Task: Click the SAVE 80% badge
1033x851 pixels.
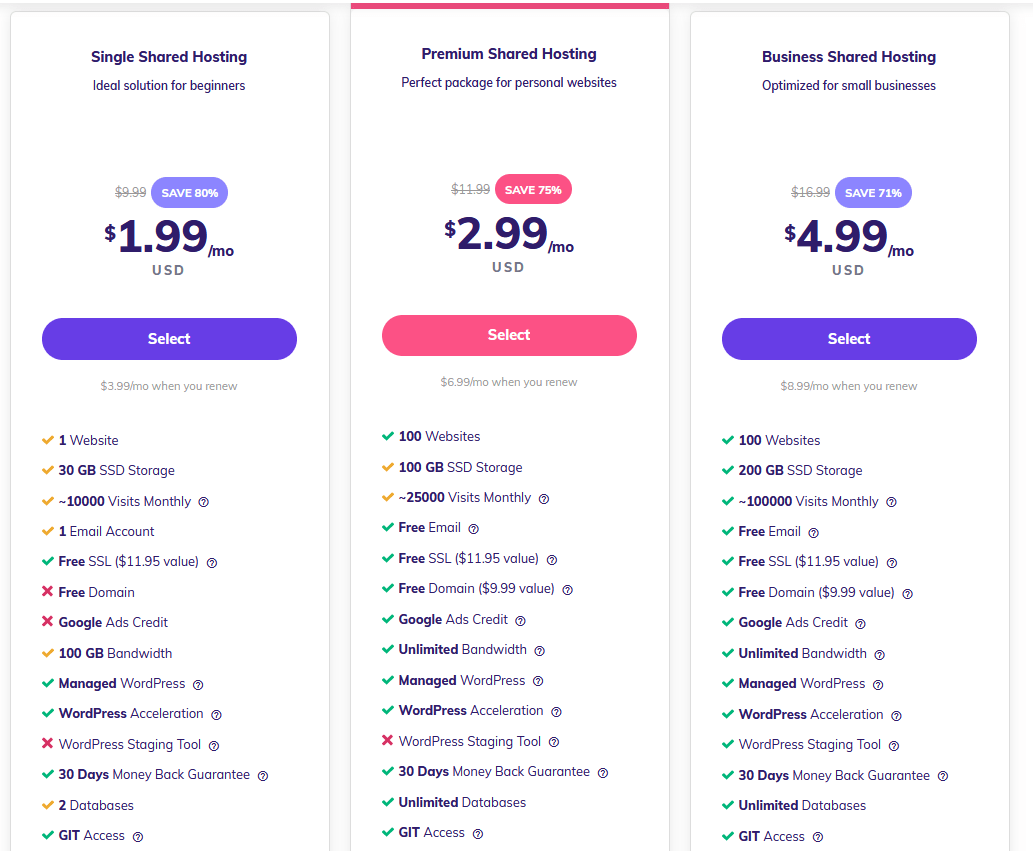Action: [188, 192]
